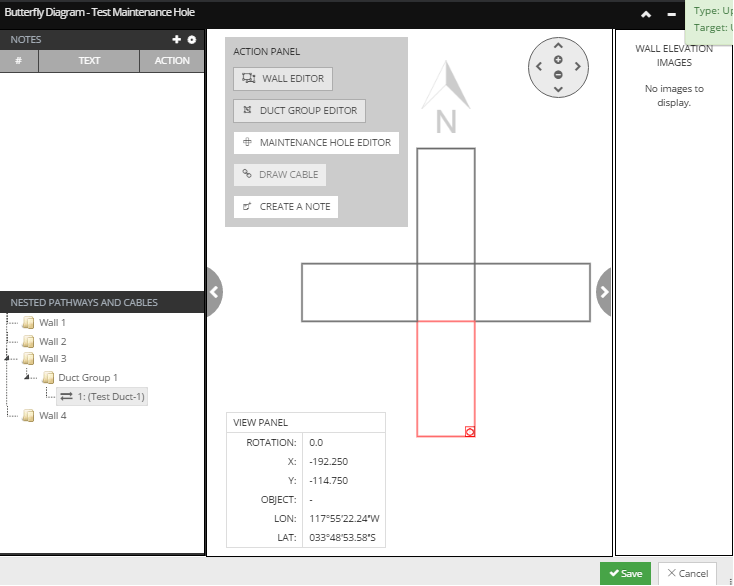Screen dimensions: 734x586
Task: Click the Wall Editor icon
Action: [x=249, y=78]
